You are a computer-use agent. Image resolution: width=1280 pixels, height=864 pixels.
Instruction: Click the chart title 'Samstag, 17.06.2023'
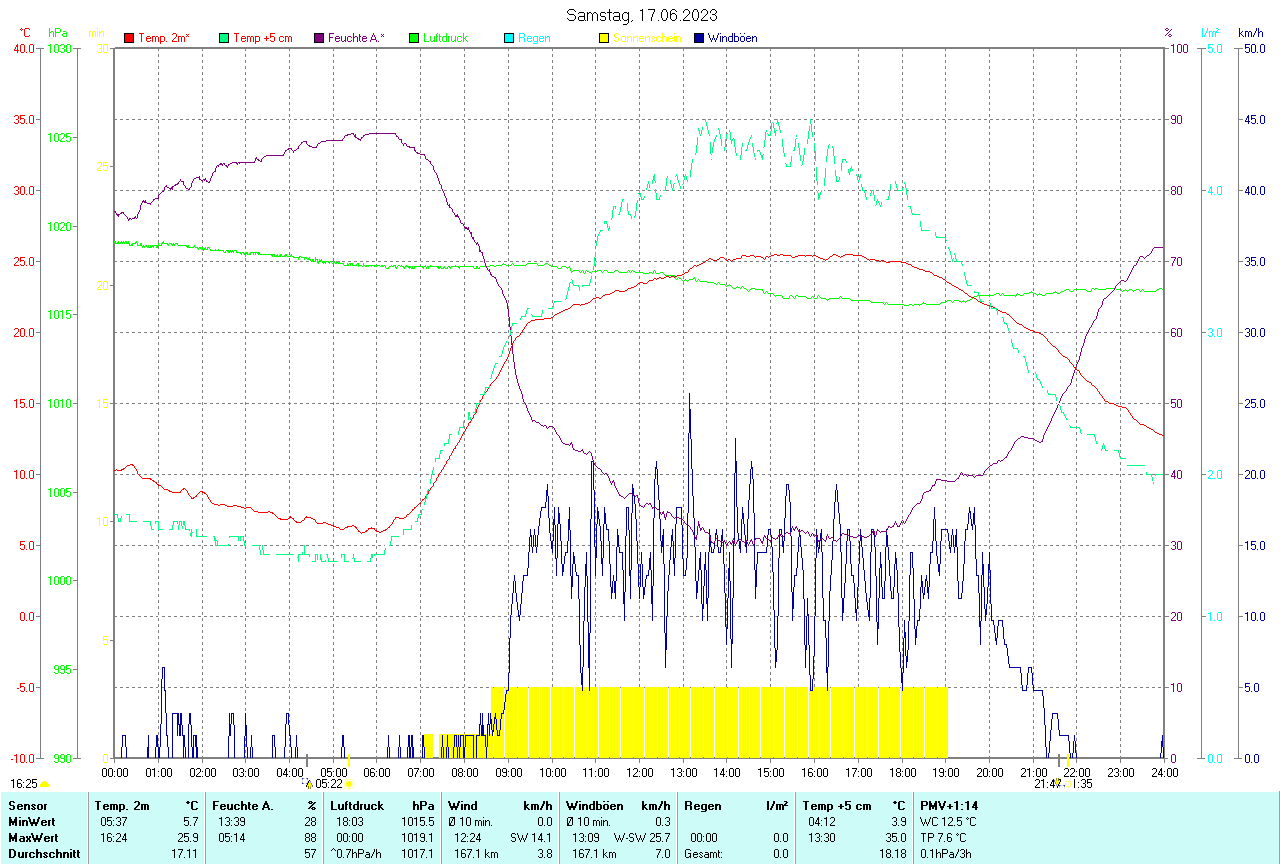pos(641,14)
